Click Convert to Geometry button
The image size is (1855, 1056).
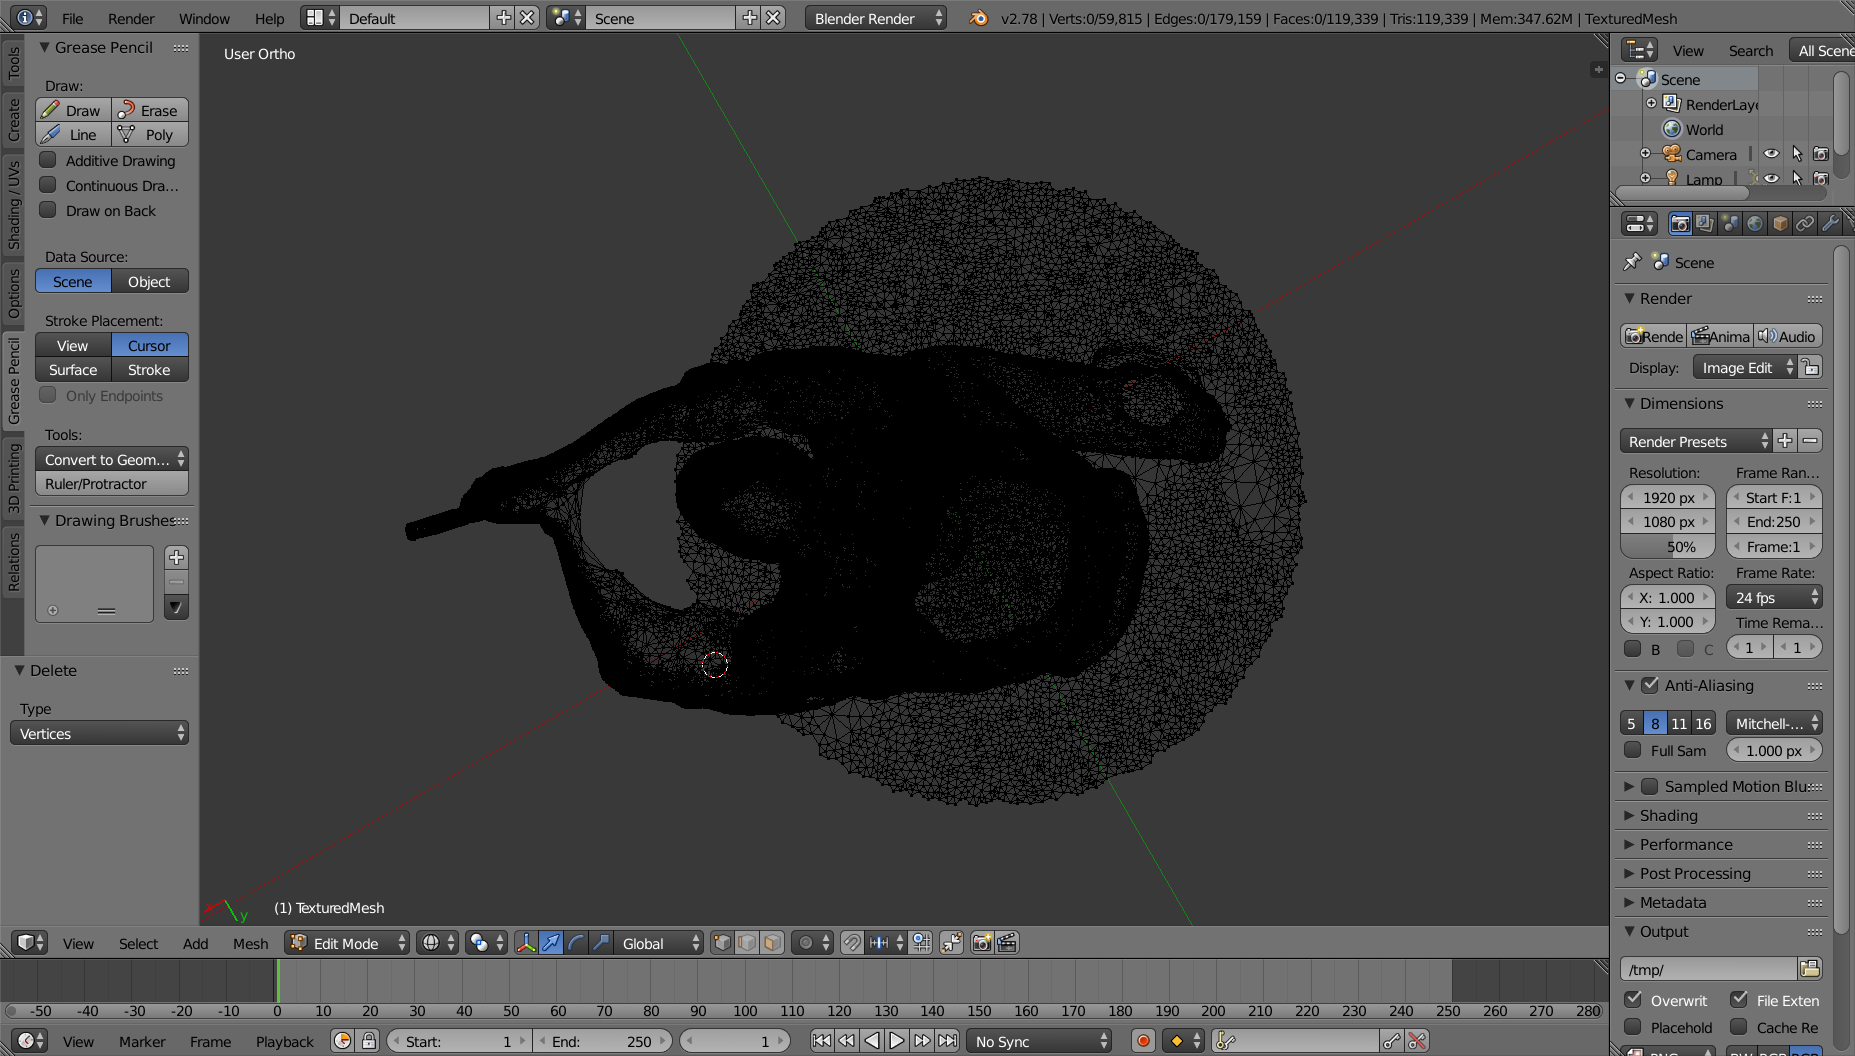coord(112,459)
